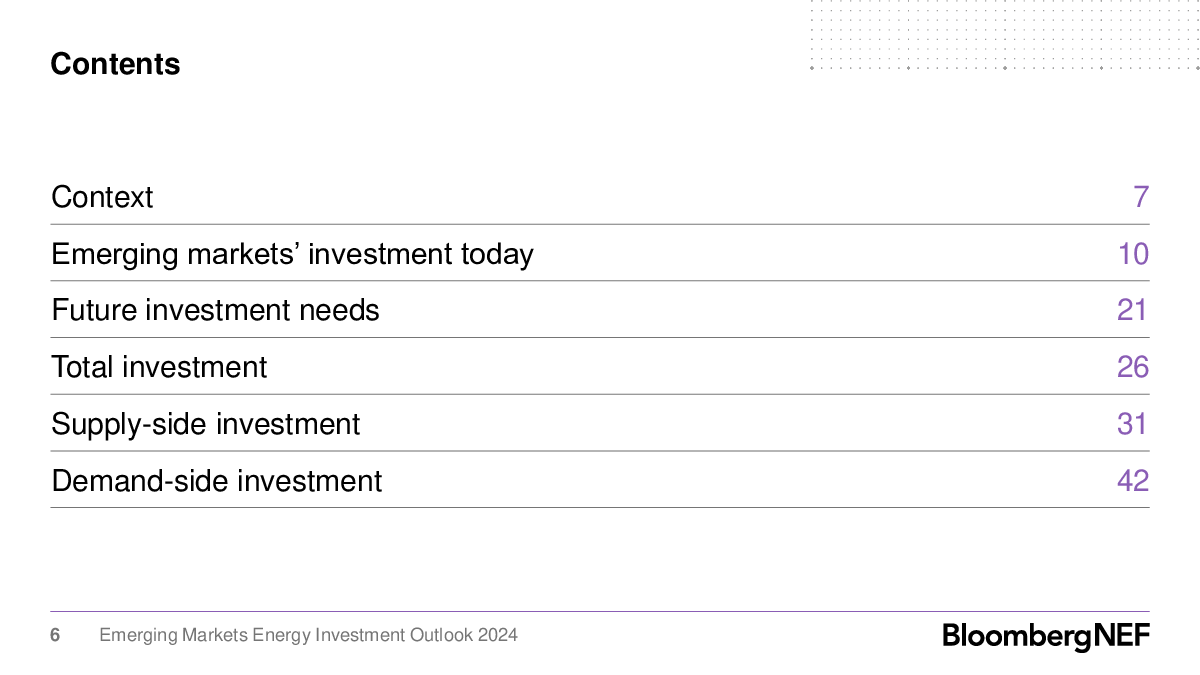1200x675 pixels.
Task: Click page number 7 for Context
Action: point(1141,197)
